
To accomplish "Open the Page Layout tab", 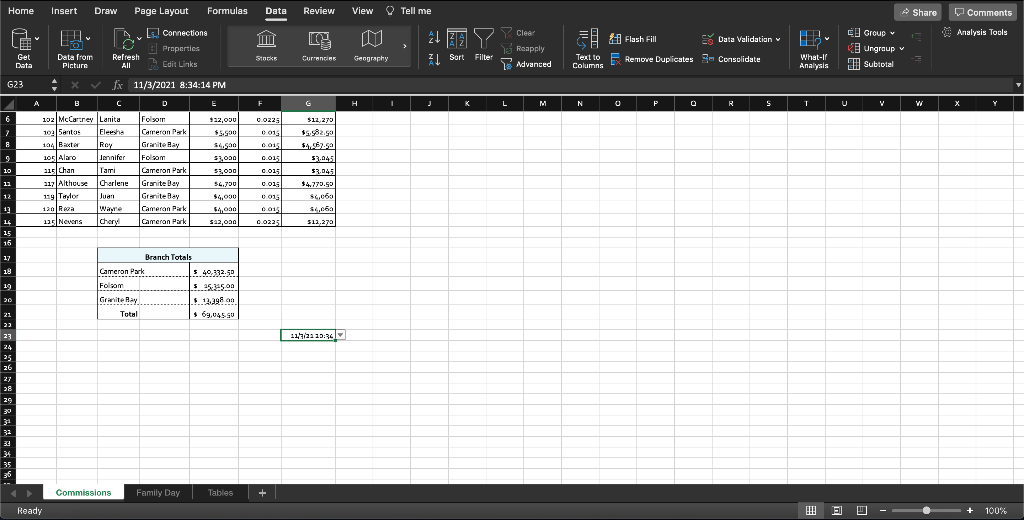I will pos(161,10).
